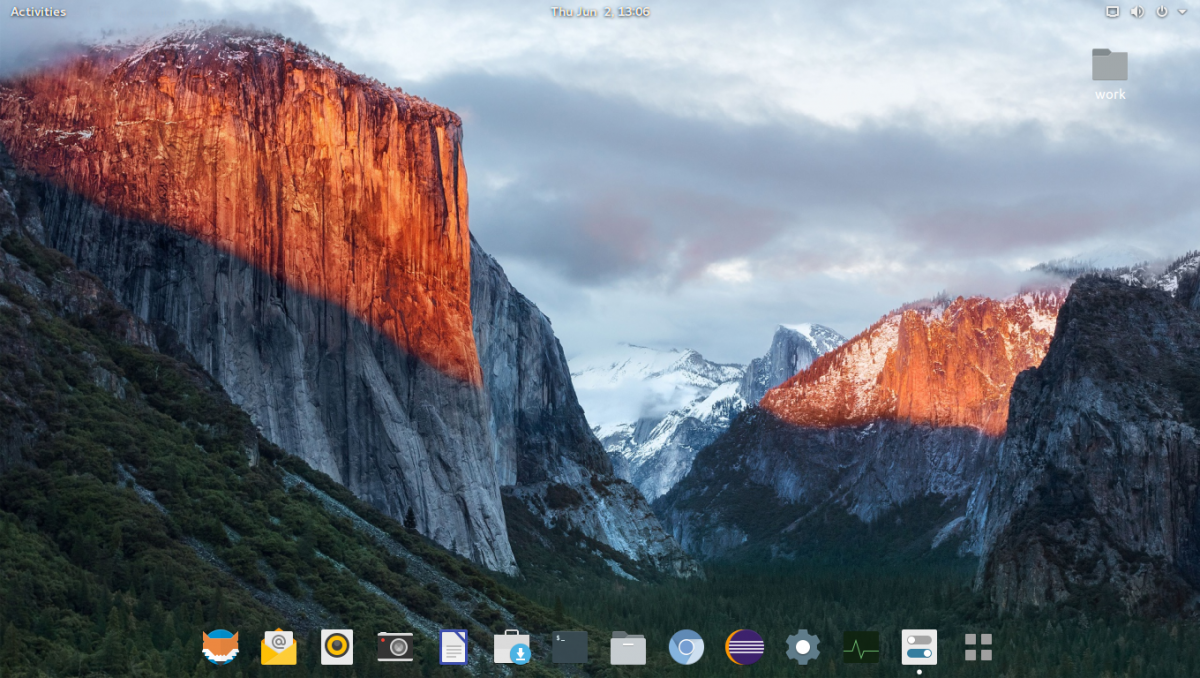The width and height of the screenshot is (1200, 678).
Task: Open the Activities overview
Action: coord(38,12)
